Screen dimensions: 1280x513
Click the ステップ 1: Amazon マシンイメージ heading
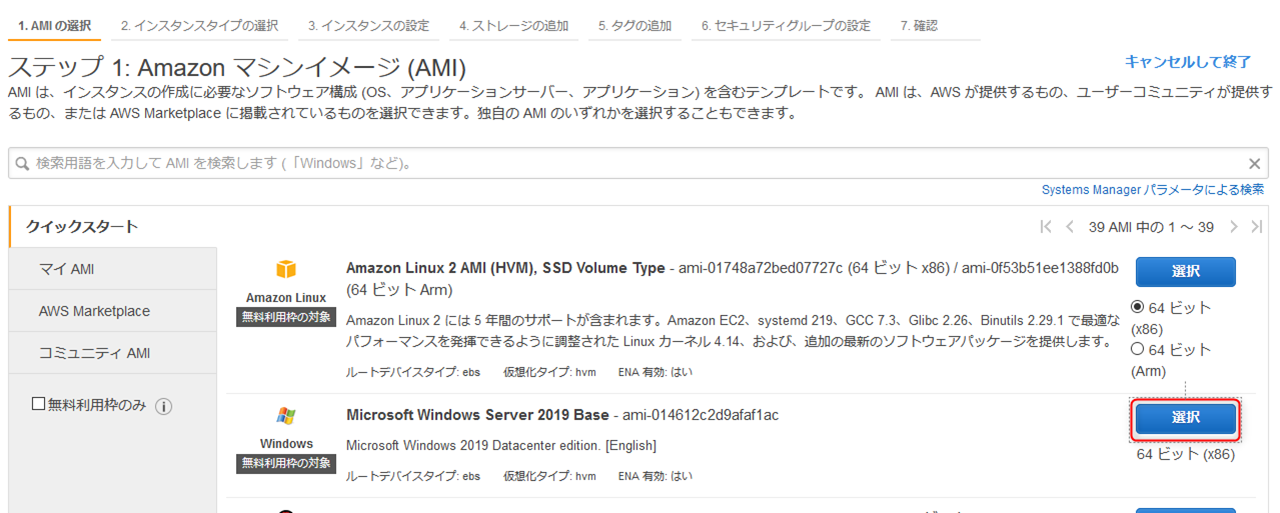[x=238, y=68]
